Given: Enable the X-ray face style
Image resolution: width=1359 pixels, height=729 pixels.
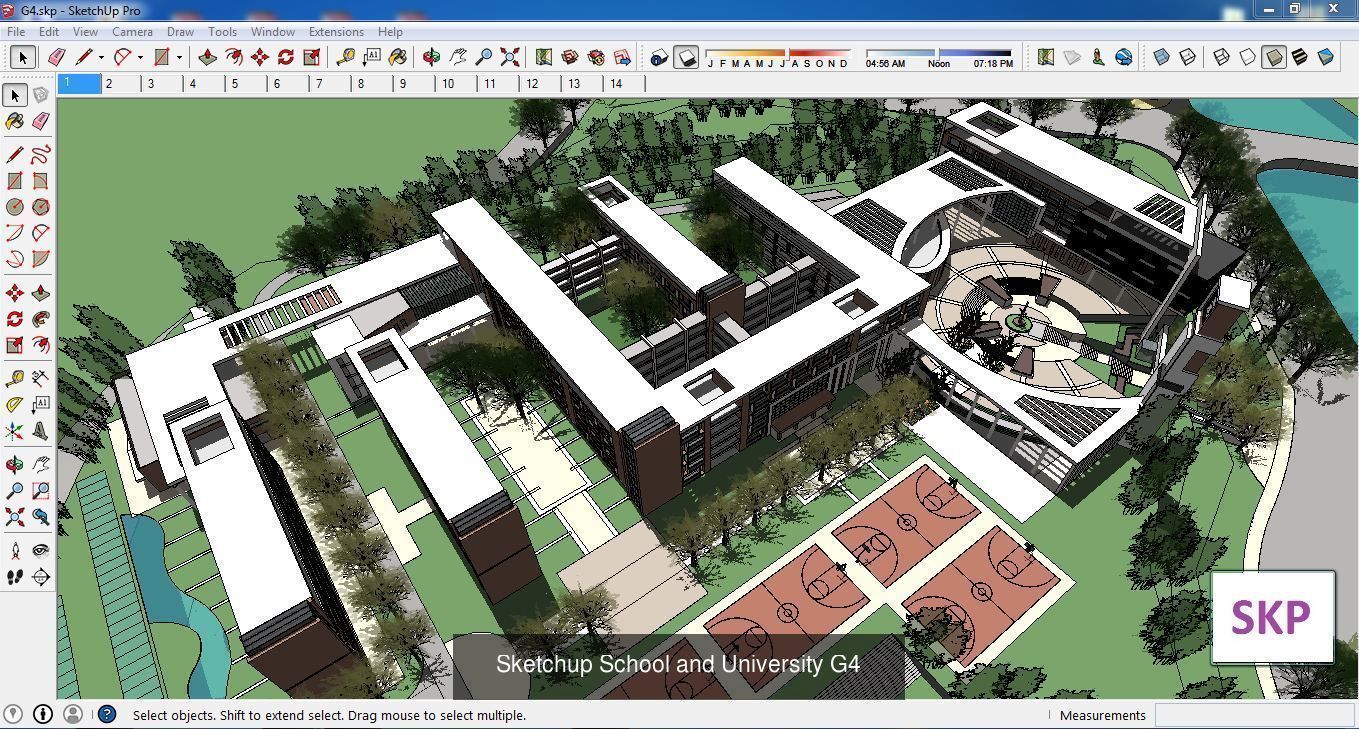Looking at the screenshot, I should click(1161, 57).
